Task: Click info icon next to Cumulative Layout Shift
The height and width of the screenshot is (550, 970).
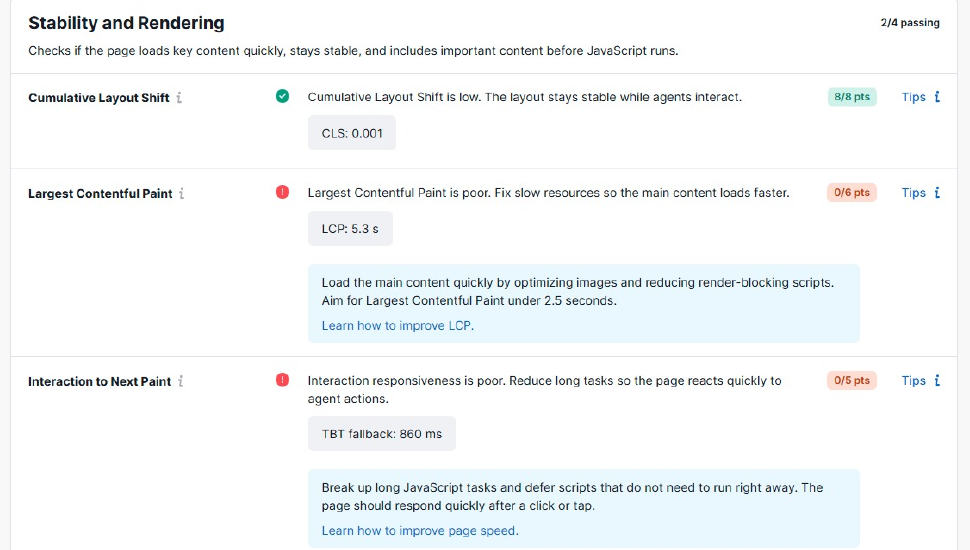Action: [179, 98]
